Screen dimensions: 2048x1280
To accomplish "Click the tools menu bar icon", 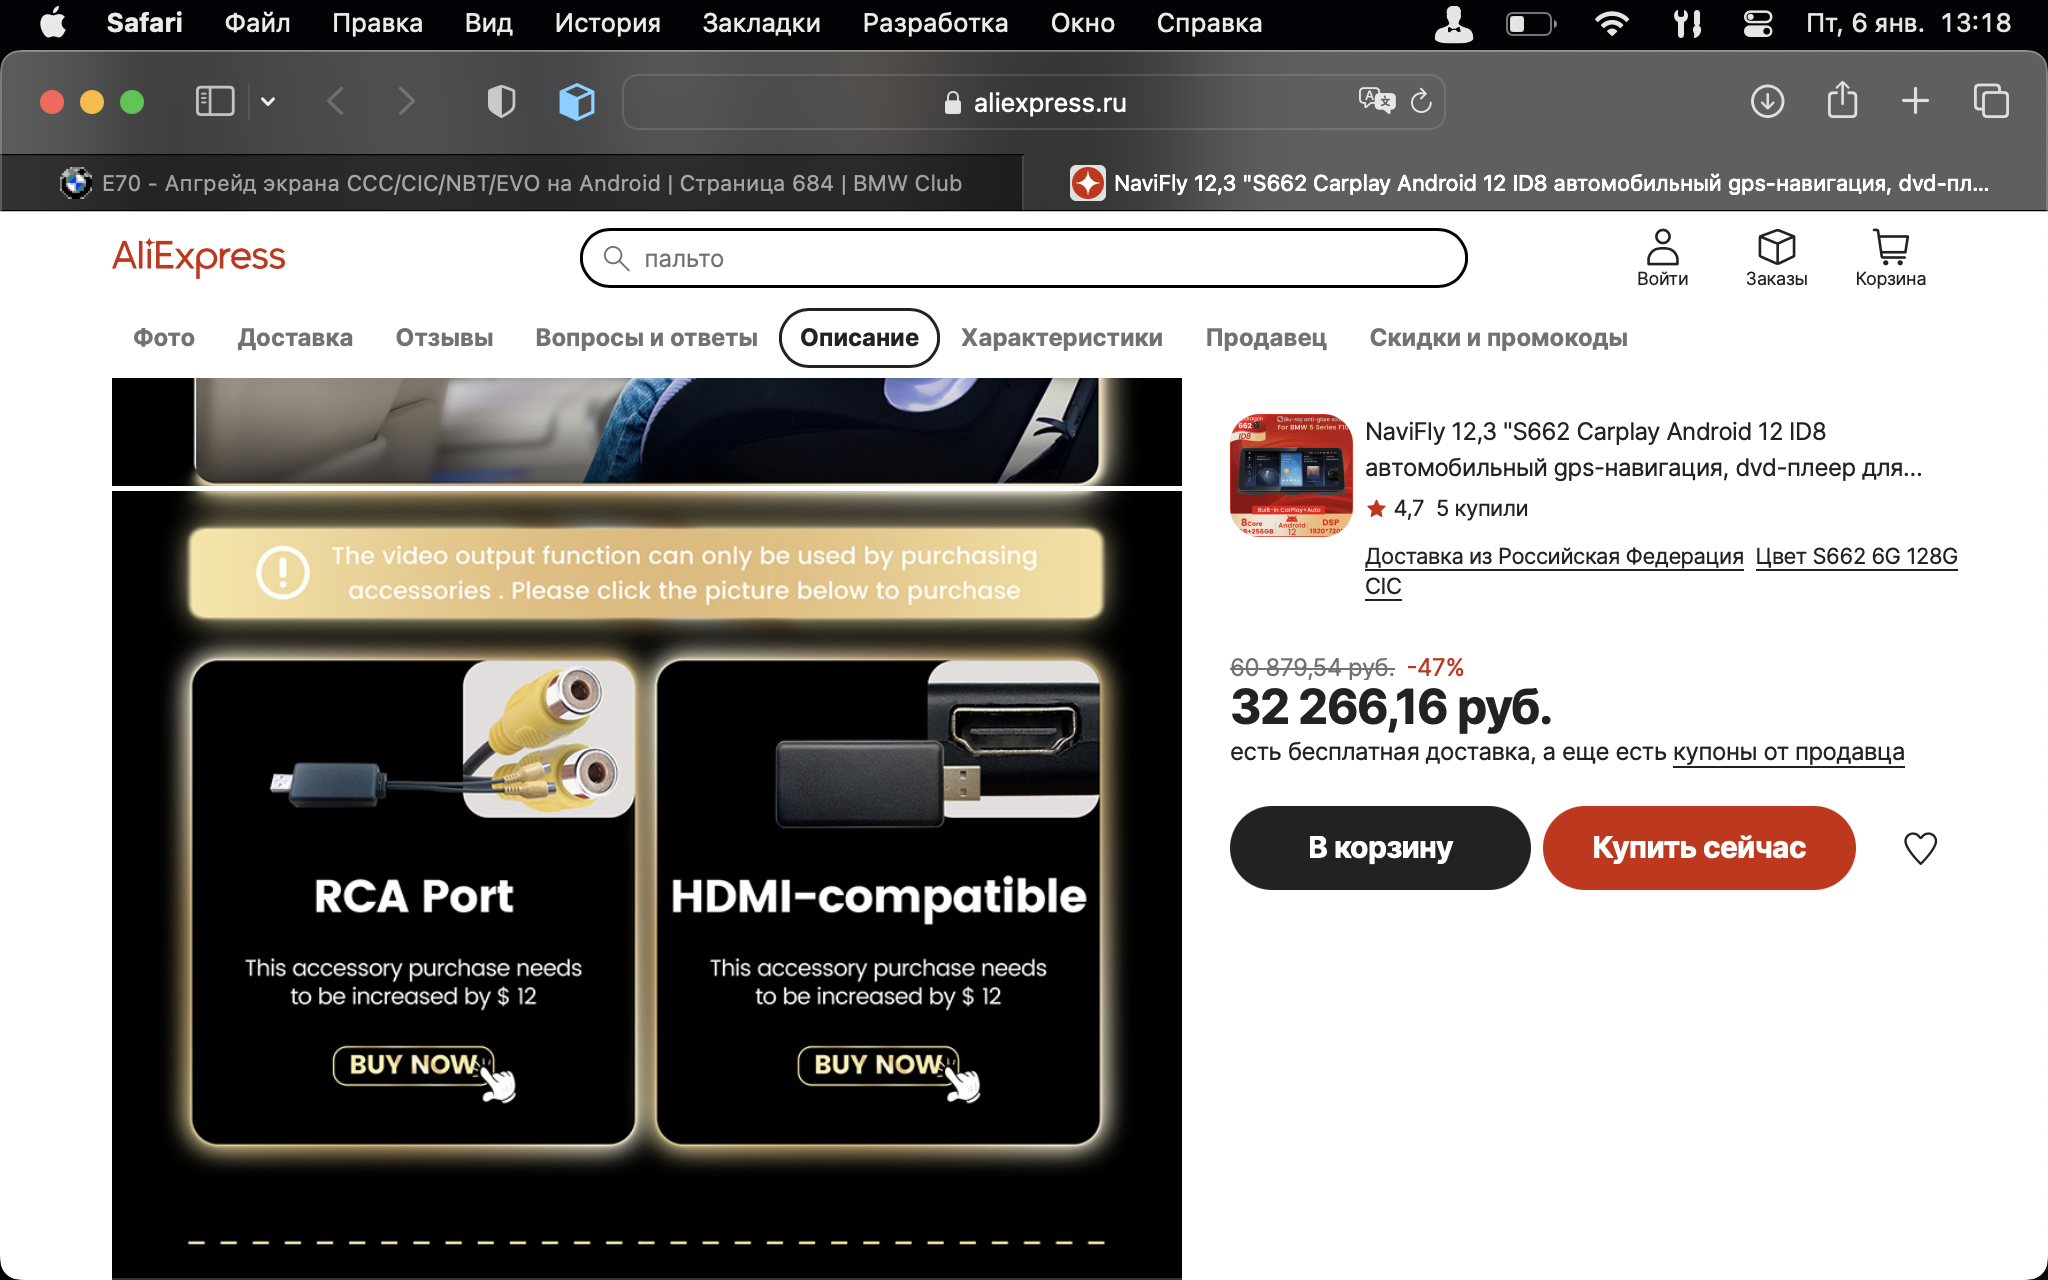I will pyautogui.click(x=1687, y=23).
